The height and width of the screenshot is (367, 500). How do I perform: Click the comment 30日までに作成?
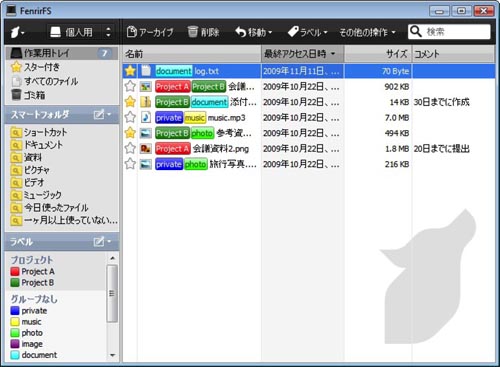(x=441, y=102)
